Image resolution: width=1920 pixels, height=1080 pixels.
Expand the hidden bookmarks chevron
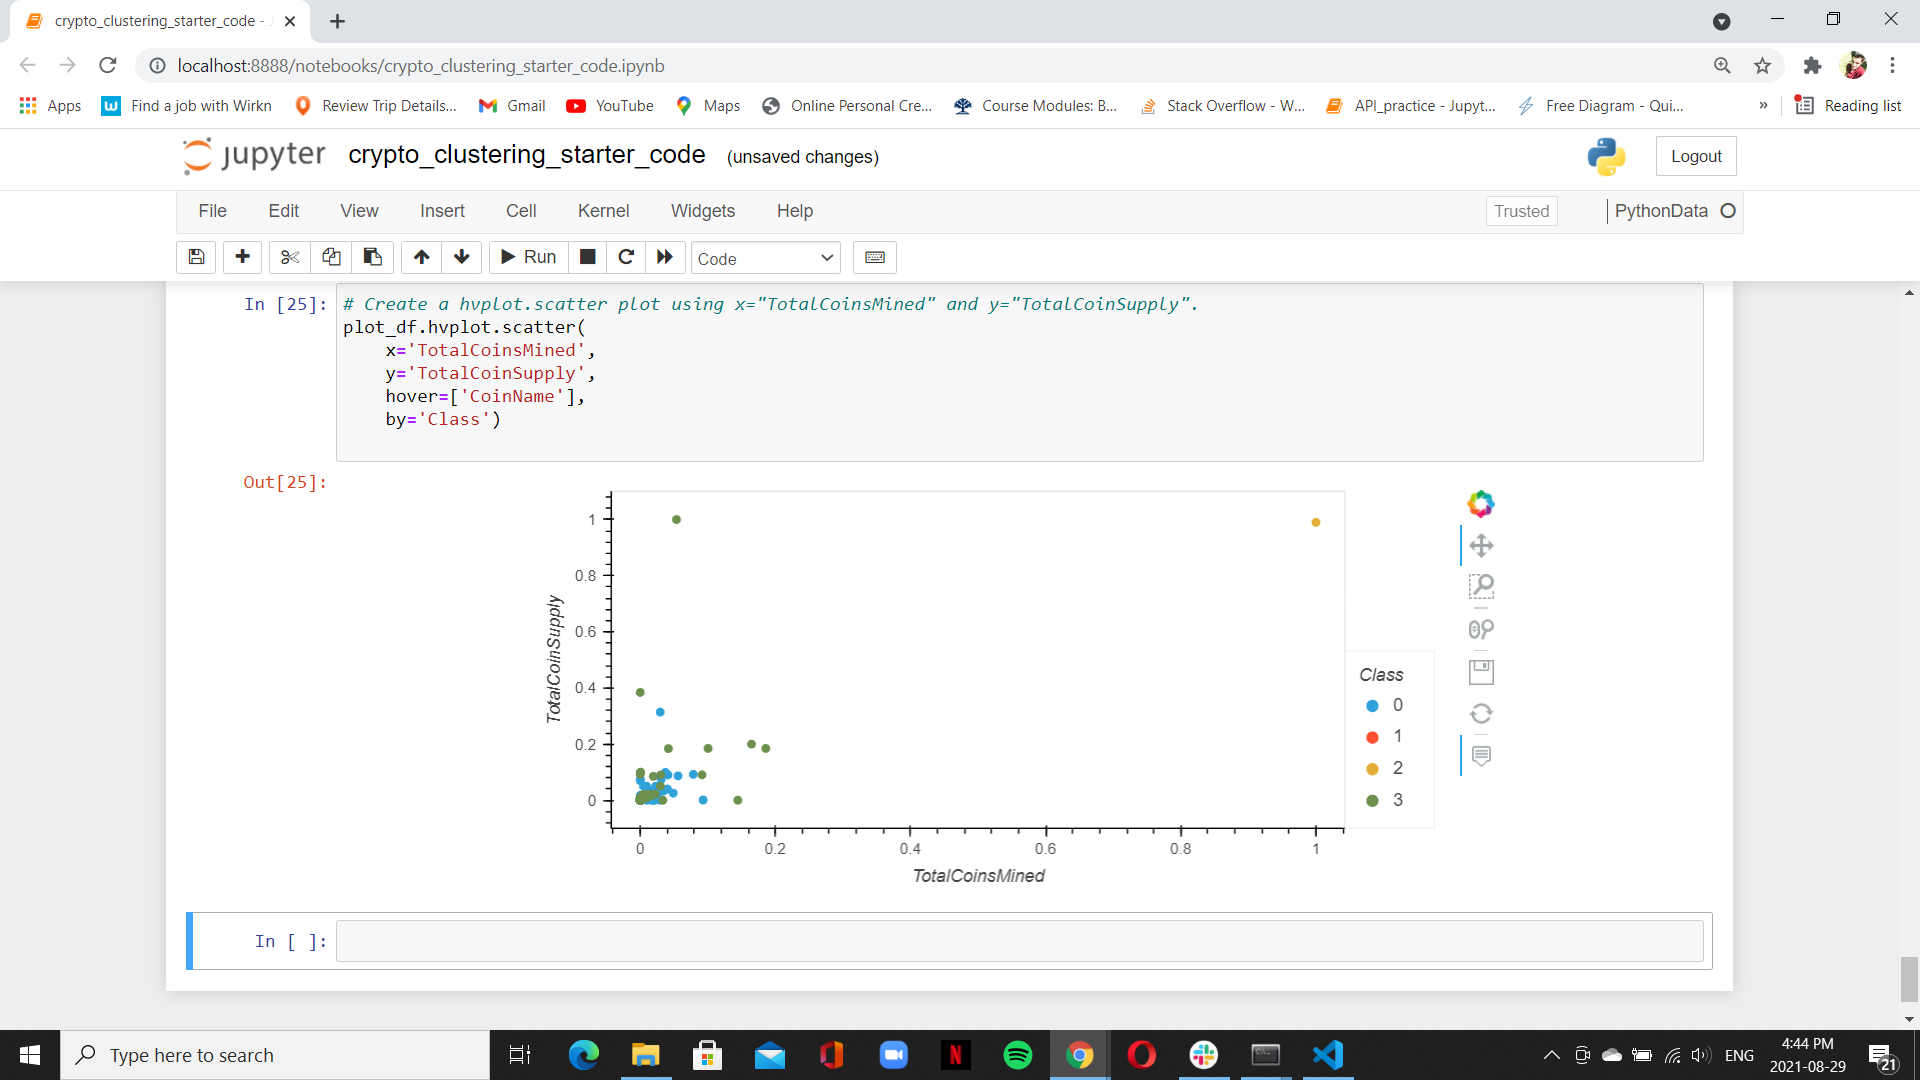pyautogui.click(x=1764, y=105)
